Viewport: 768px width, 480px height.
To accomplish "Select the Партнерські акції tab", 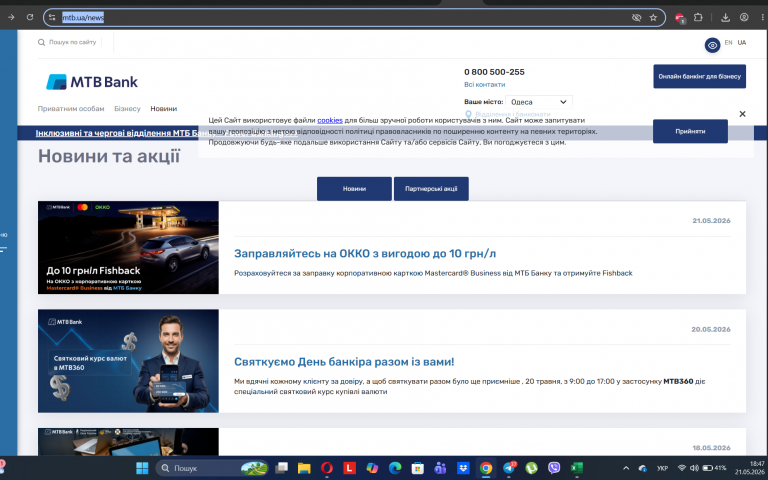I will 431,189.
